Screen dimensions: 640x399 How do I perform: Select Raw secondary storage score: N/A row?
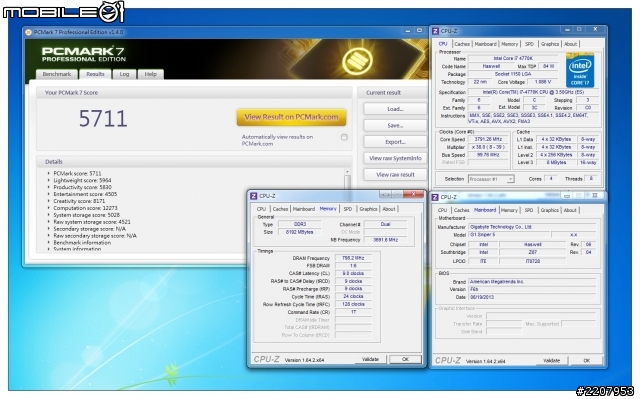coord(95,236)
